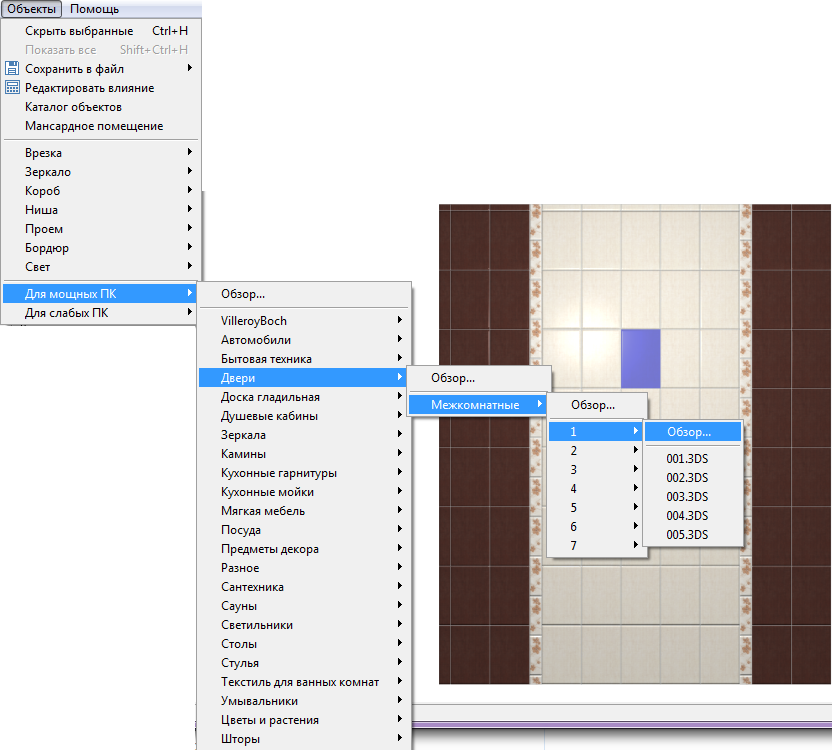Open door folder 2

tap(595, 451)
